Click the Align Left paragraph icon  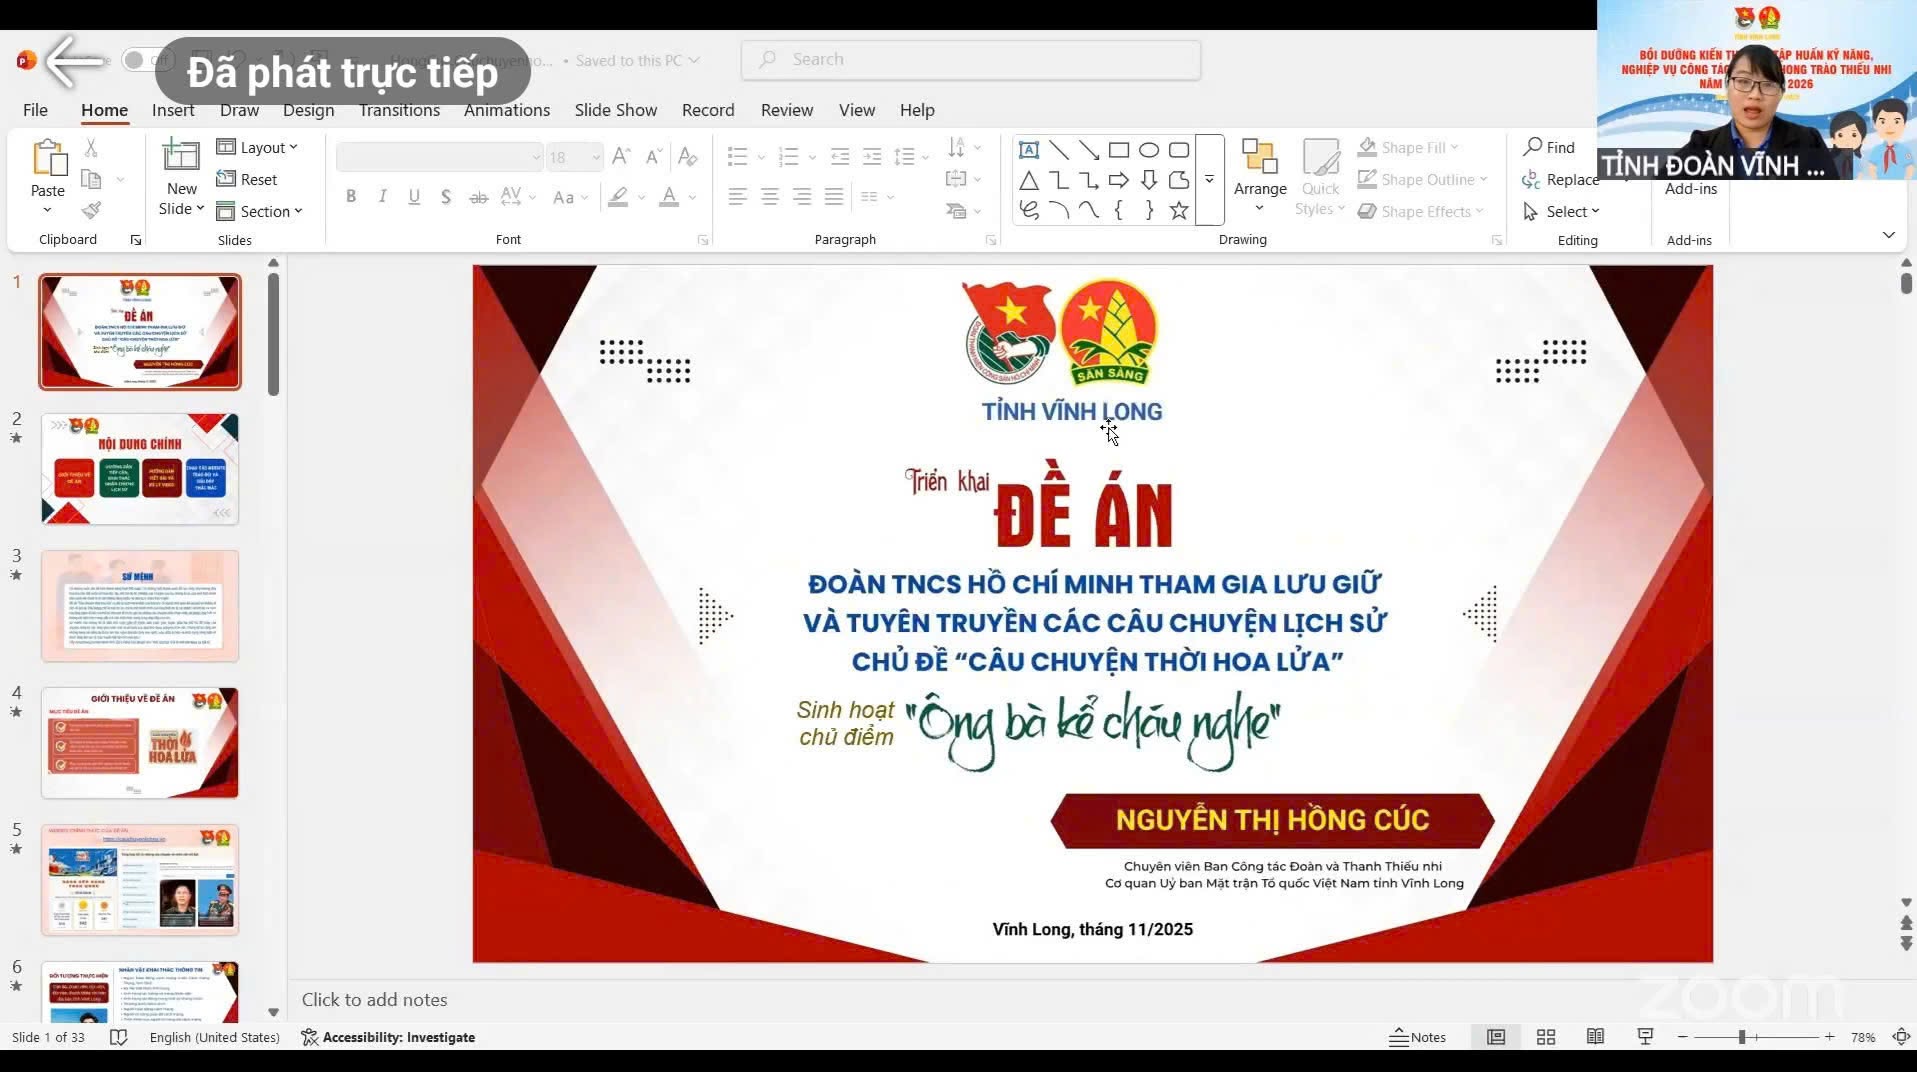coord(738,197)
